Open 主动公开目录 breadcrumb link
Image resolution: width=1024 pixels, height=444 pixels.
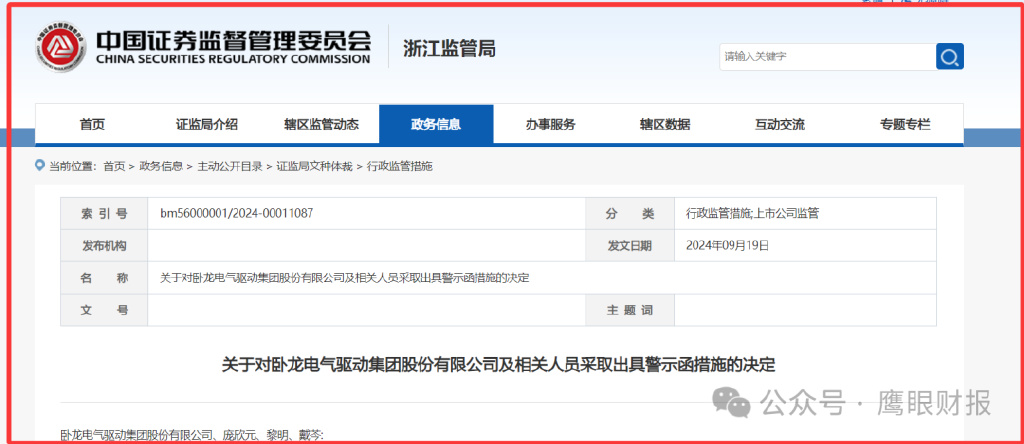pyautogui.click(x=230, y=166)
